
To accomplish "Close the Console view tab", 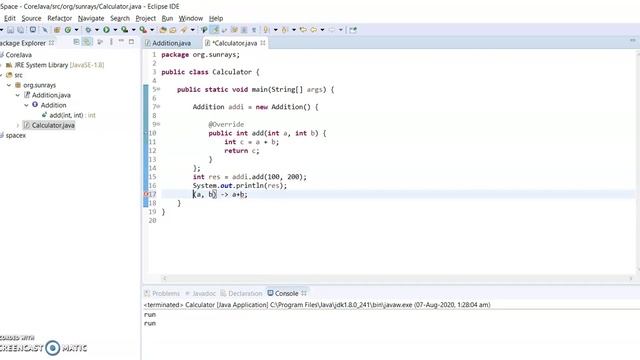I will click(x=304, y=293).
